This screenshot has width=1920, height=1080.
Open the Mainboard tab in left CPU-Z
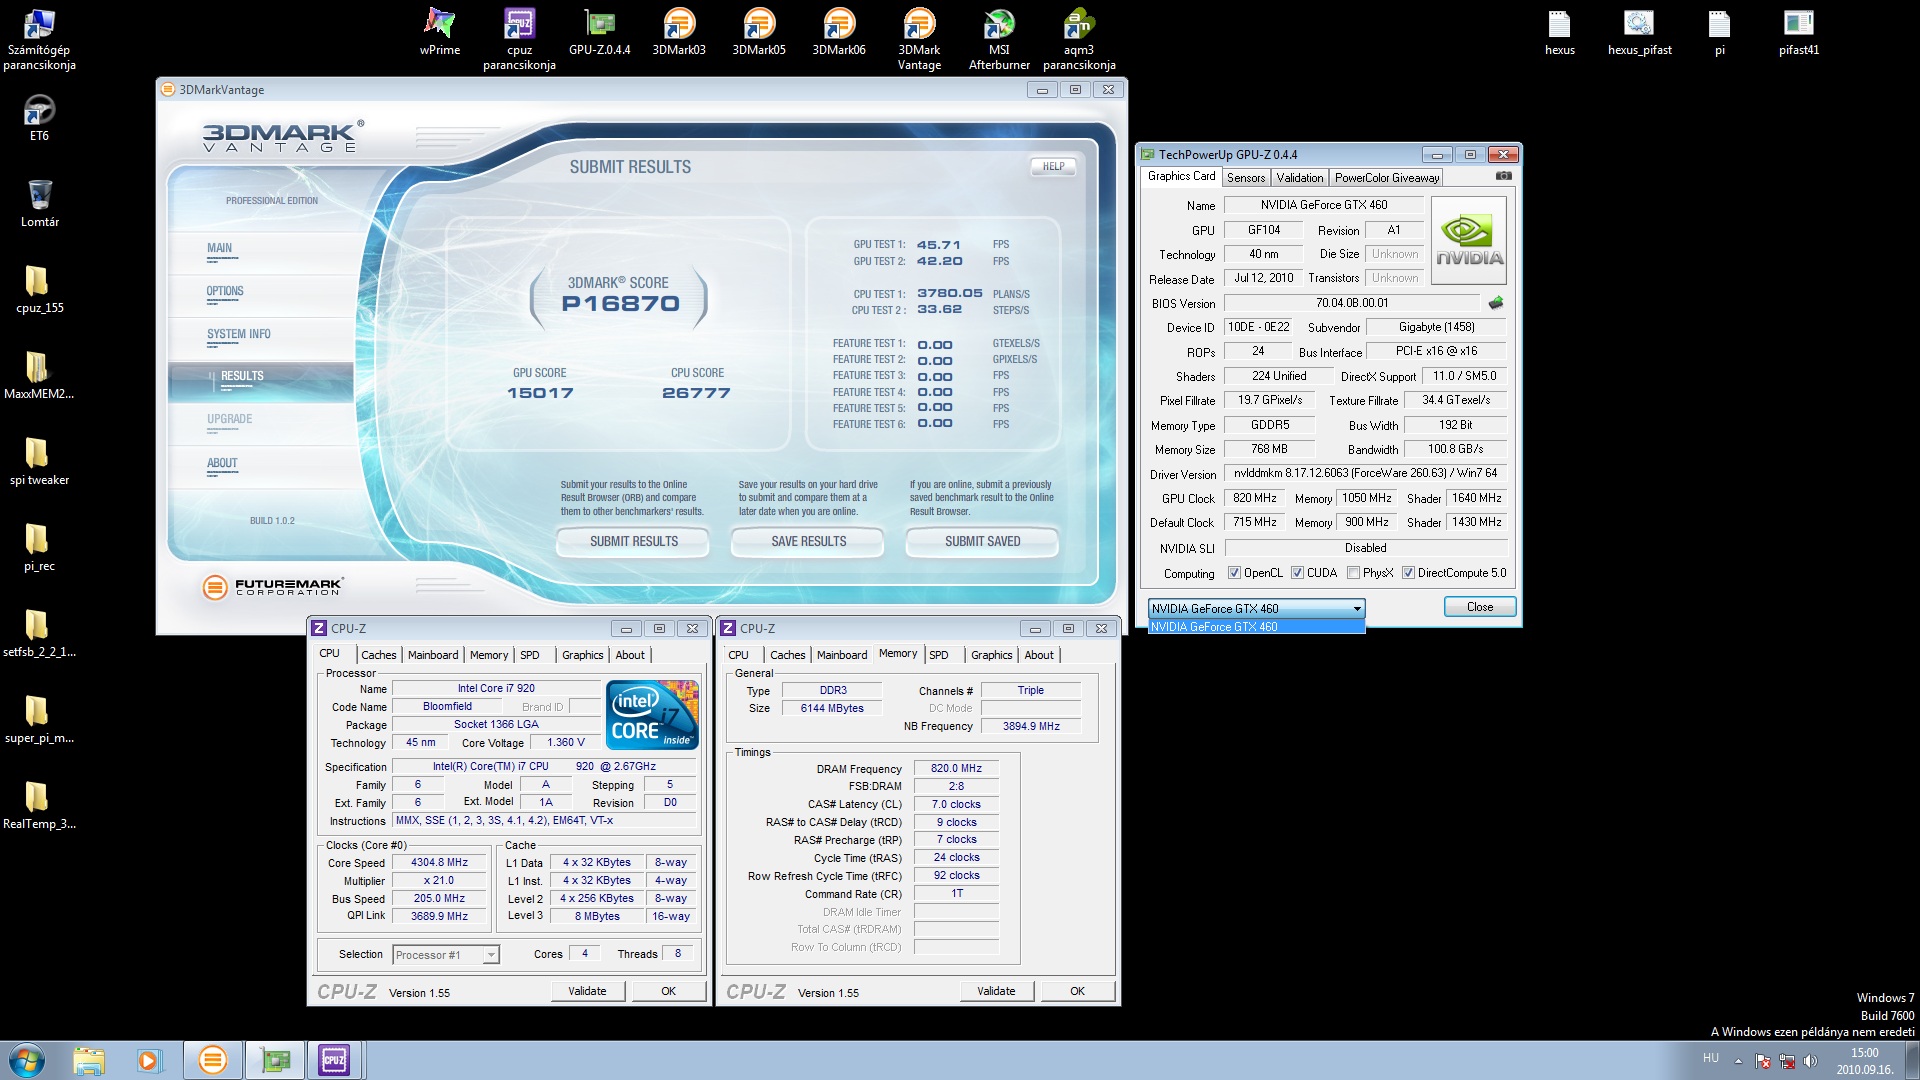[432, 655]
